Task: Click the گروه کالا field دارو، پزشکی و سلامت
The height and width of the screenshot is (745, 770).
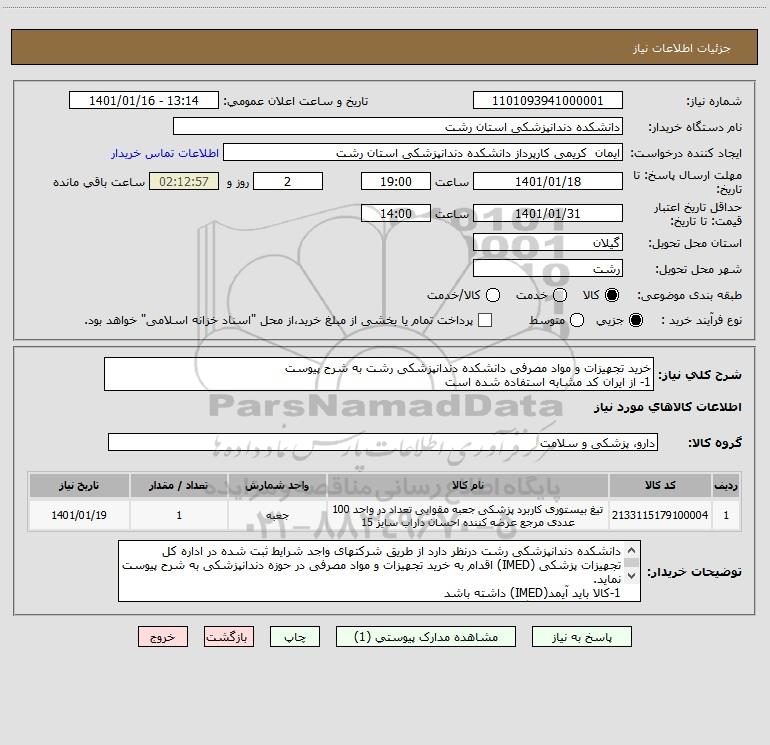Action: 383,442
